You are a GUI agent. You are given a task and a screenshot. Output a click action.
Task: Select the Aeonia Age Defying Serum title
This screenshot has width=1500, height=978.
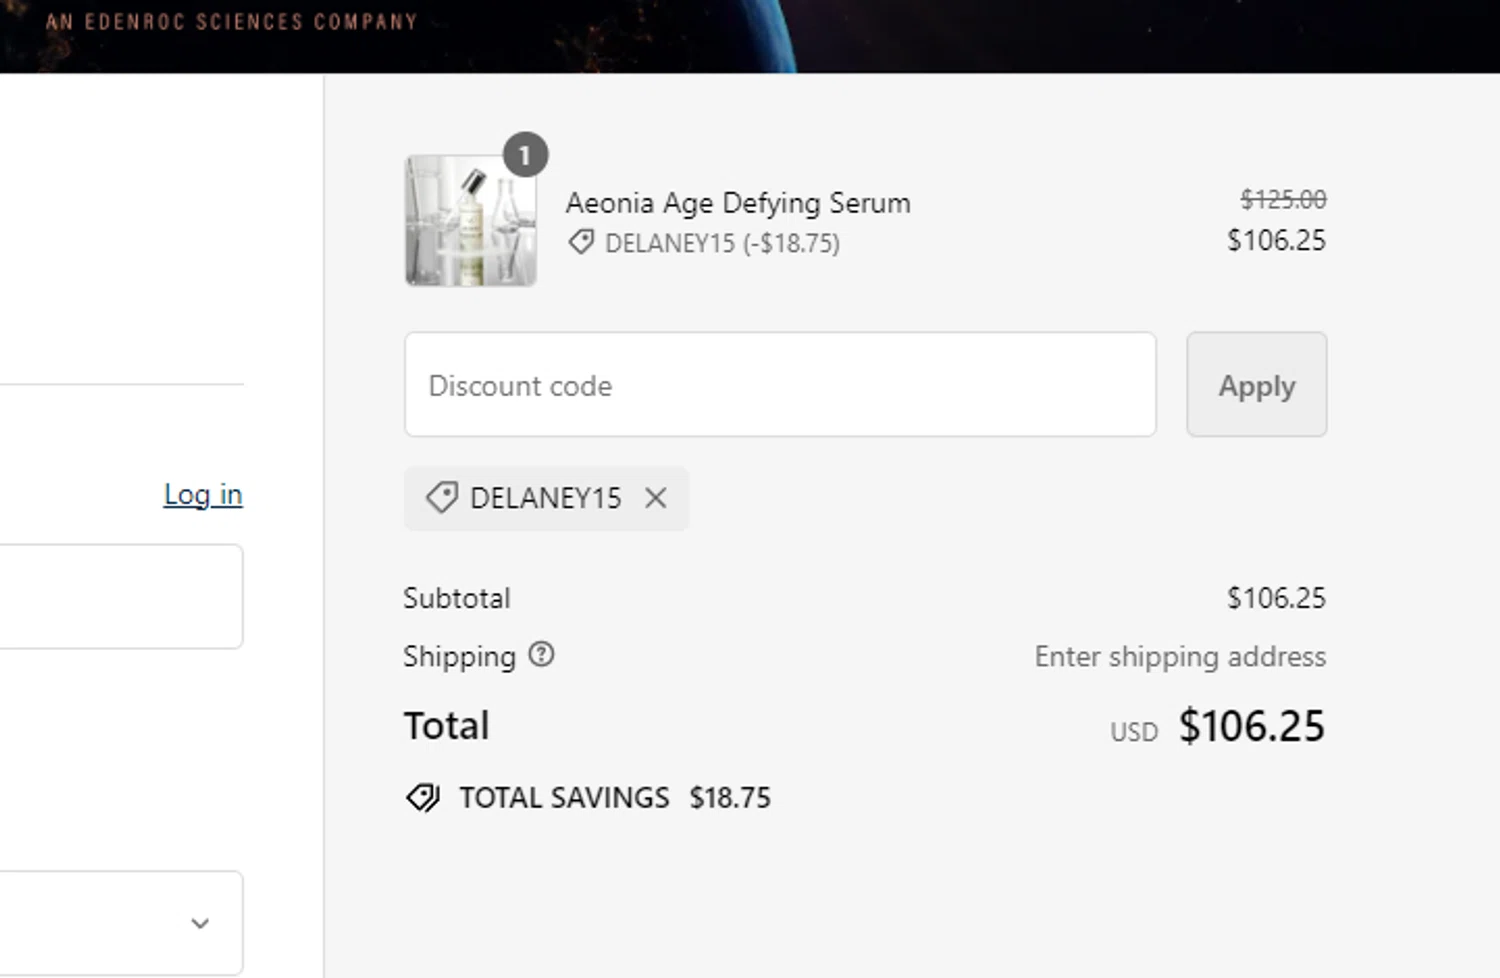tap(738, 203)
